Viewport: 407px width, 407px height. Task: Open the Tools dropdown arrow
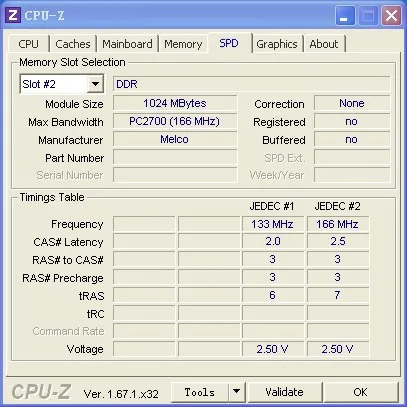click(236, 392)
